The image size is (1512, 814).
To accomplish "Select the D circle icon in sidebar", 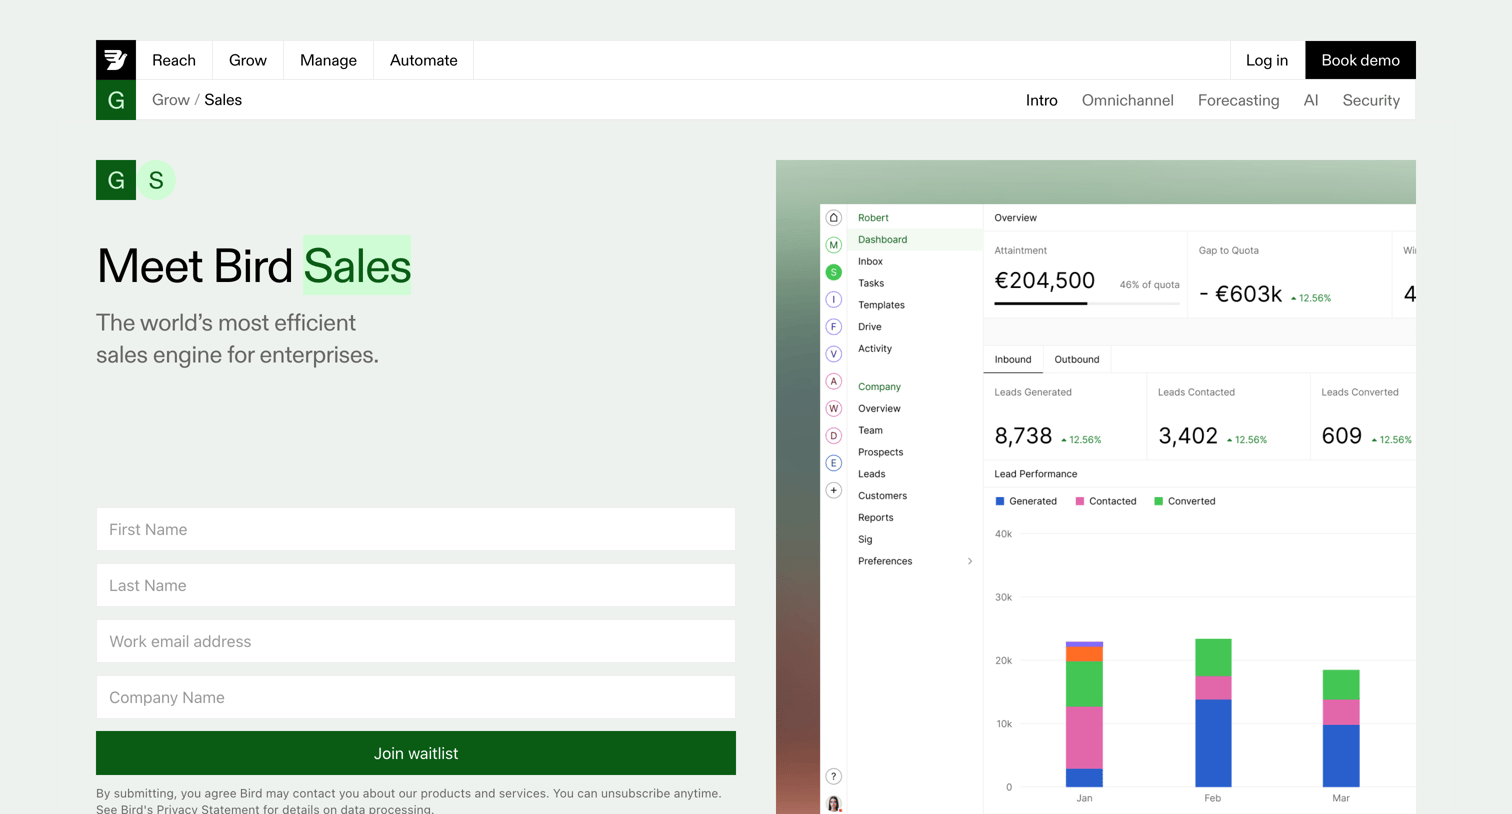I will (x=834, y=436).
